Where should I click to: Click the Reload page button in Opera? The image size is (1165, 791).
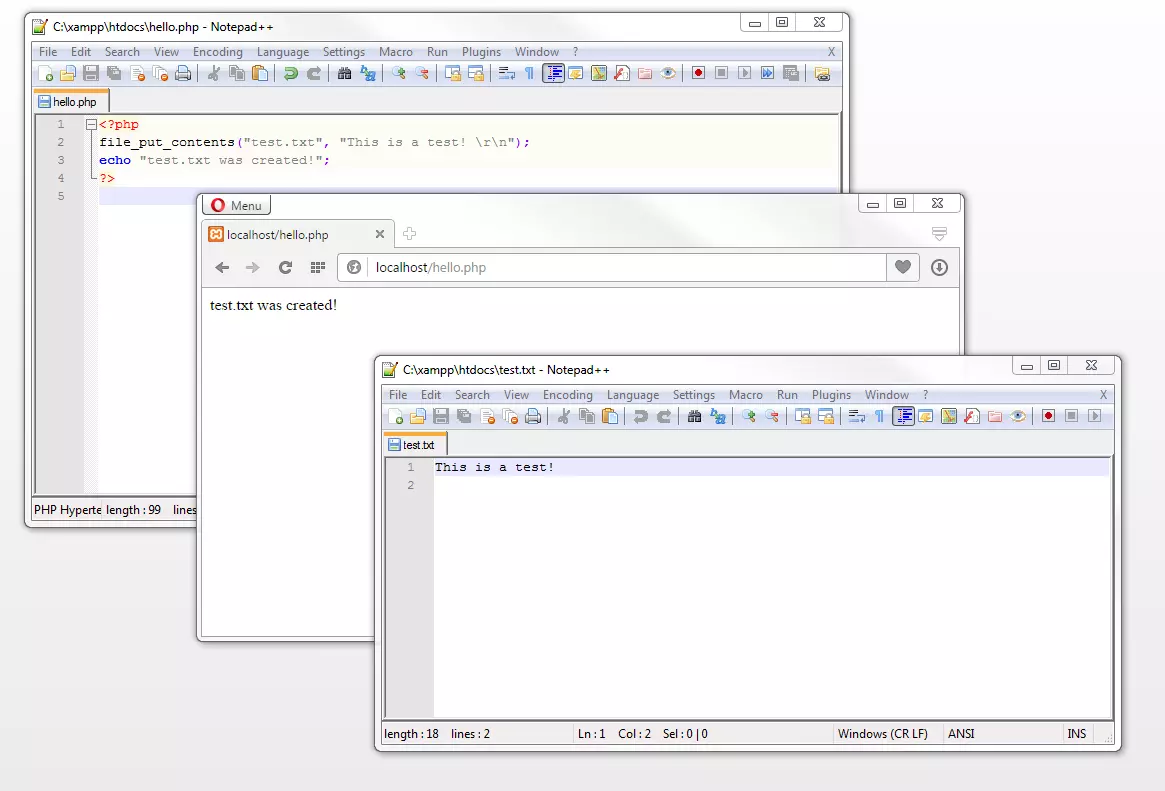coord(285,267)
